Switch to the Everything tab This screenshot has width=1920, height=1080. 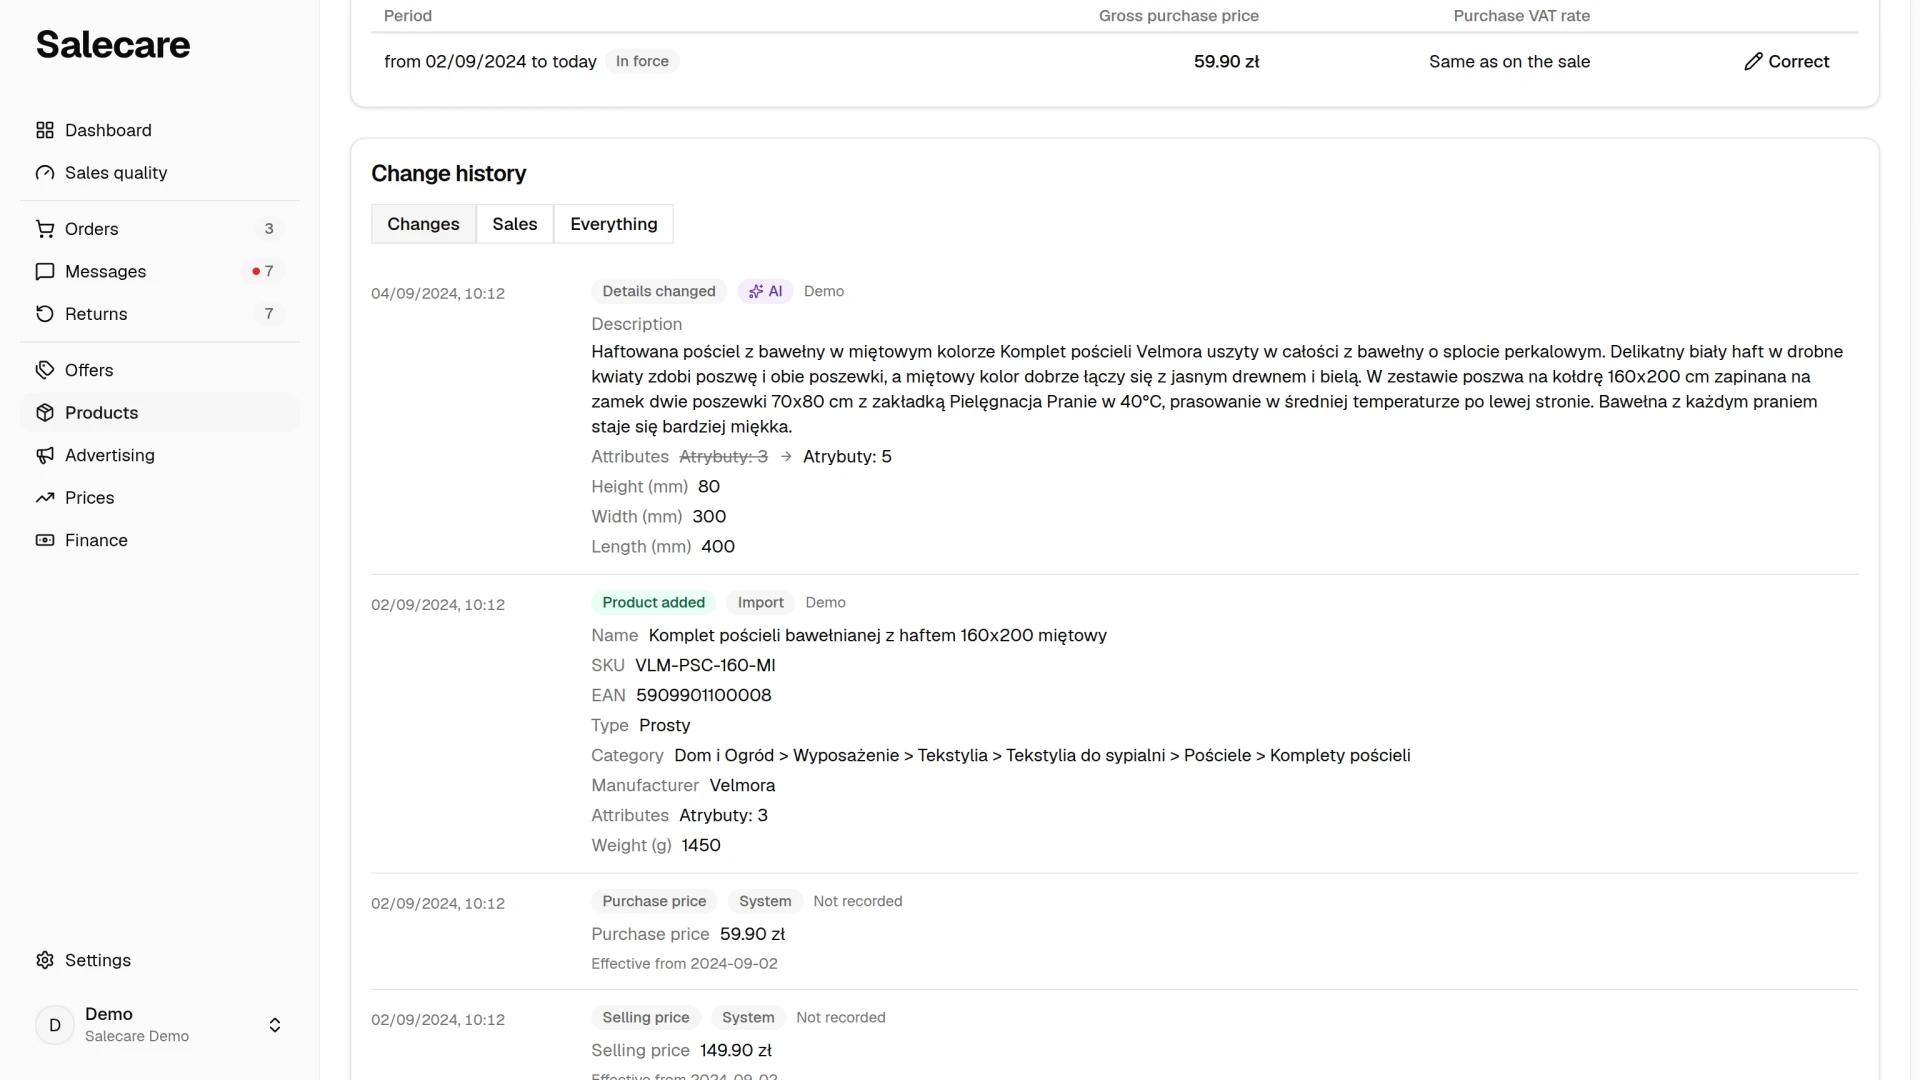[614, 224]
